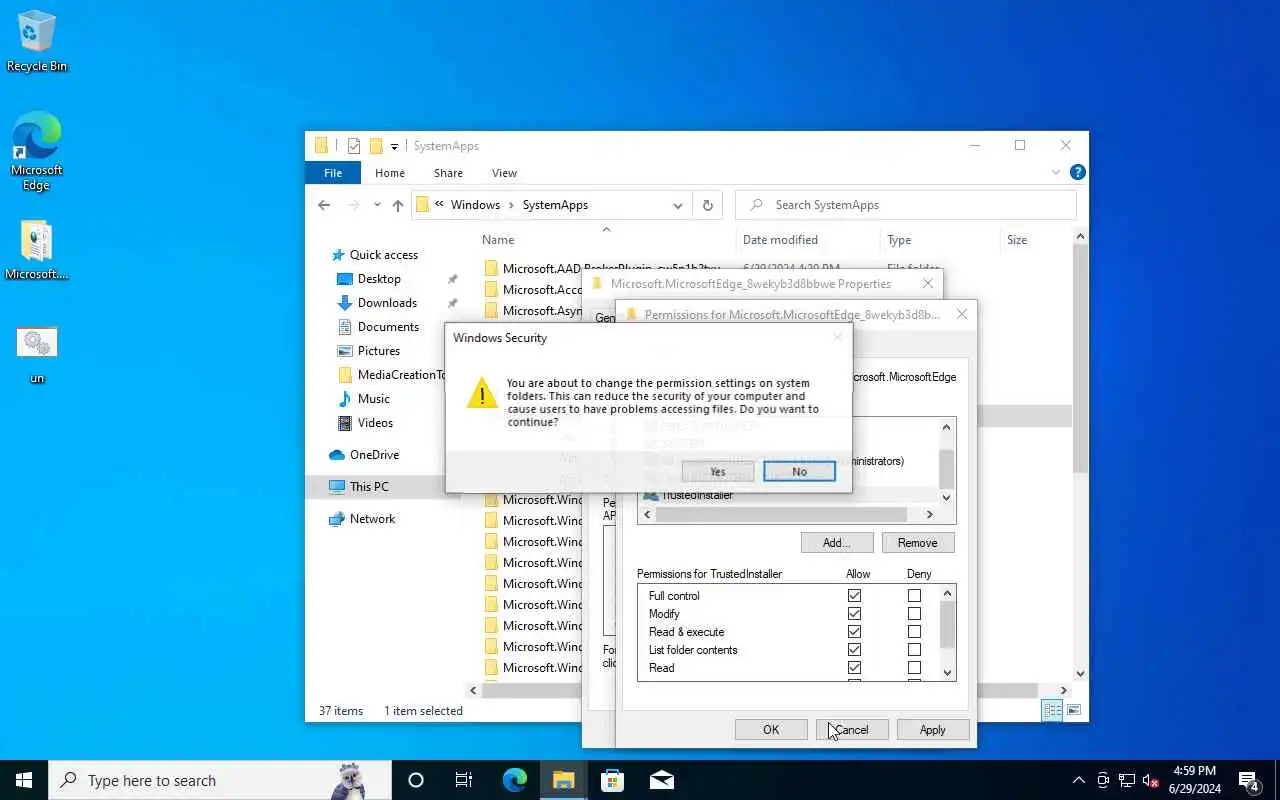Open the File tab in Explorer
Screen dimensions: 1280x800
333,173
